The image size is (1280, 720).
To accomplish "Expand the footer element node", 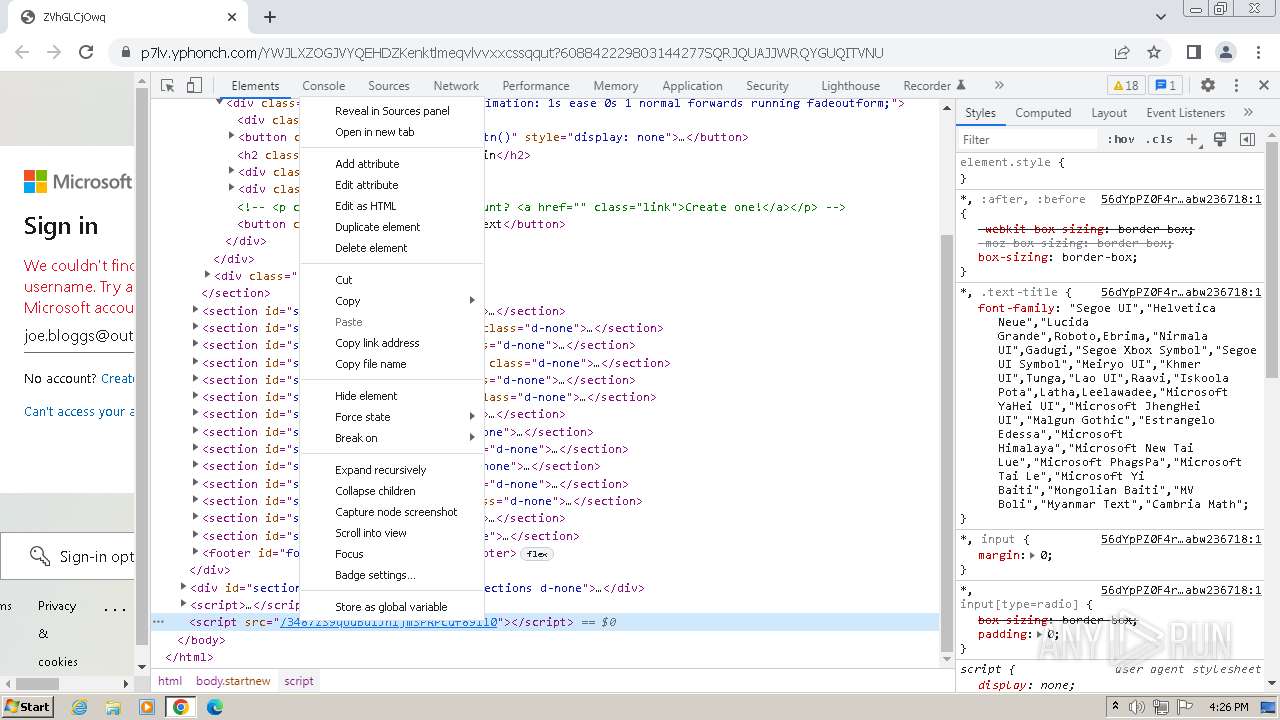I will (x=196, y=552).
